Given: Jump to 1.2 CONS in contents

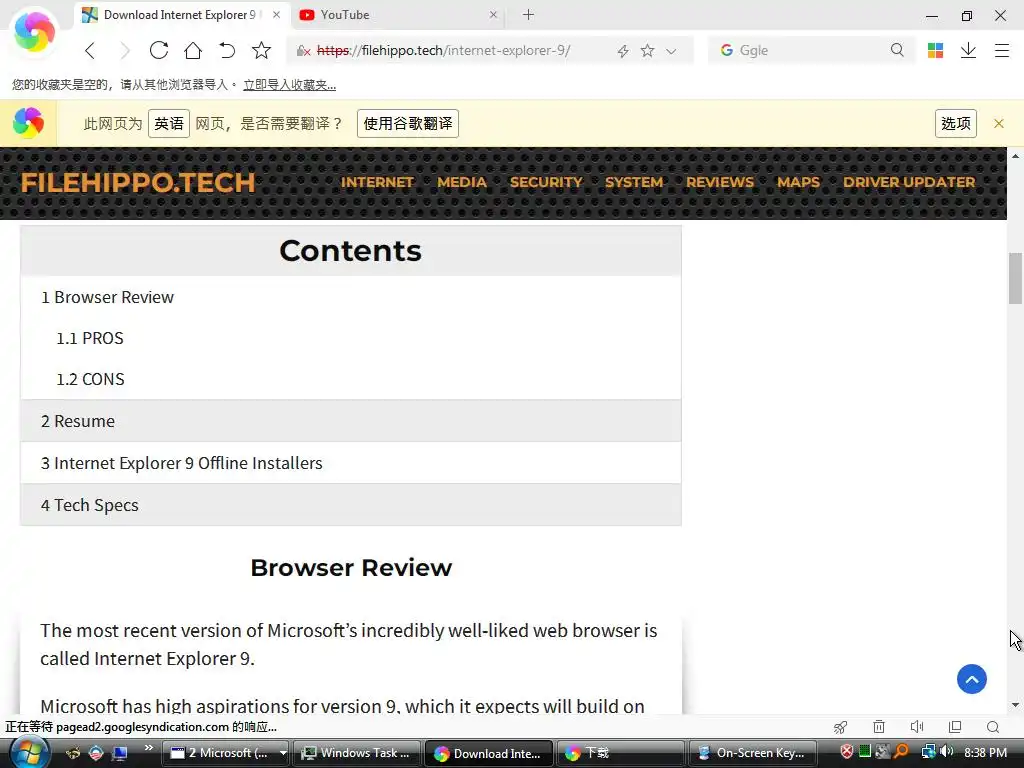Looking at the screenshot, I should [x=90, y=379].
